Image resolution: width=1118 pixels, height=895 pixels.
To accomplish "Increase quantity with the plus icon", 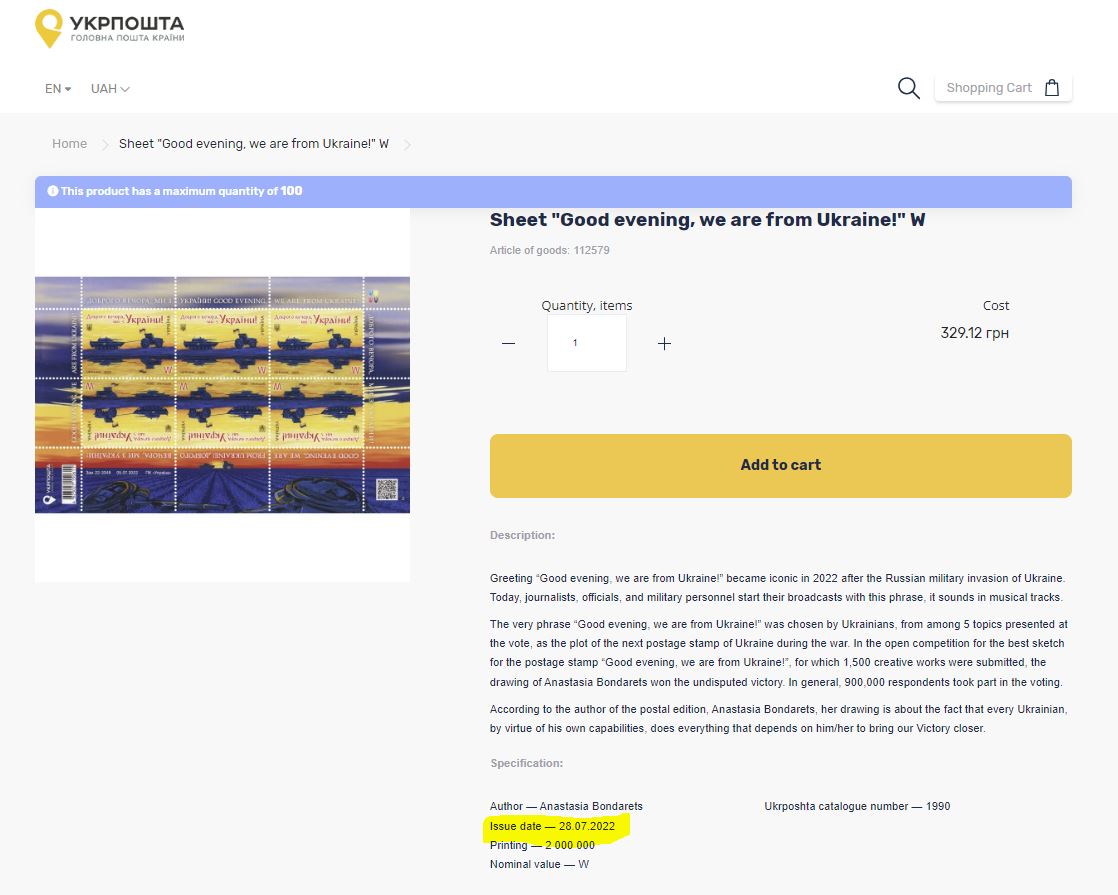I will point(665,344).
